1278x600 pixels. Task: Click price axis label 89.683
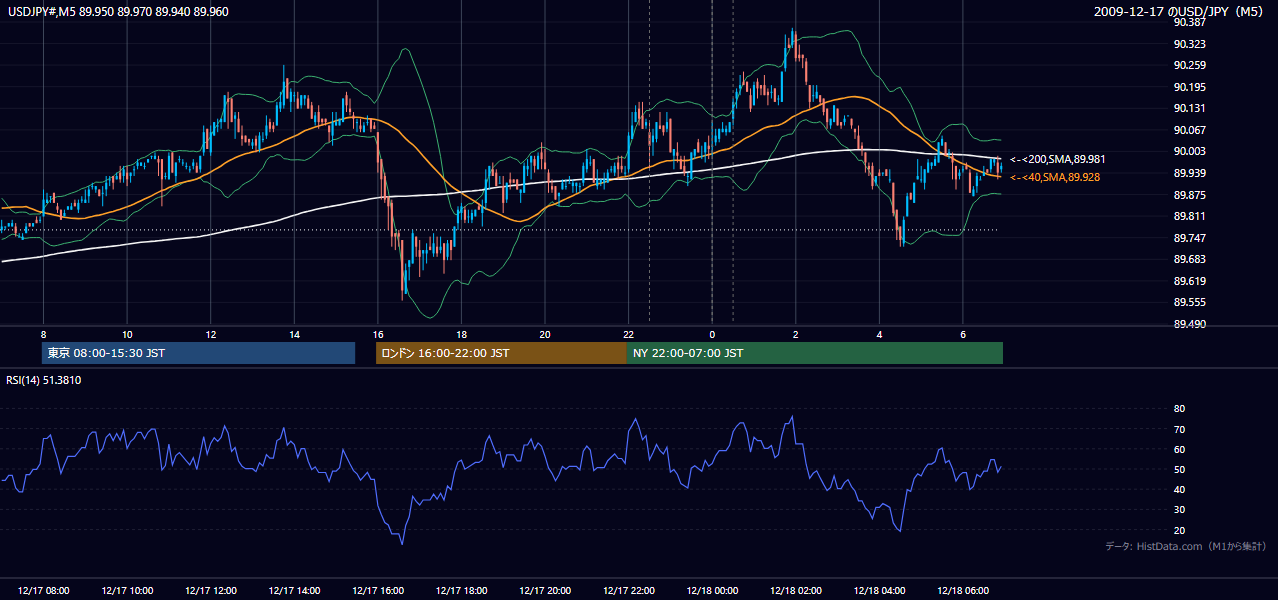pos(1189,259)
